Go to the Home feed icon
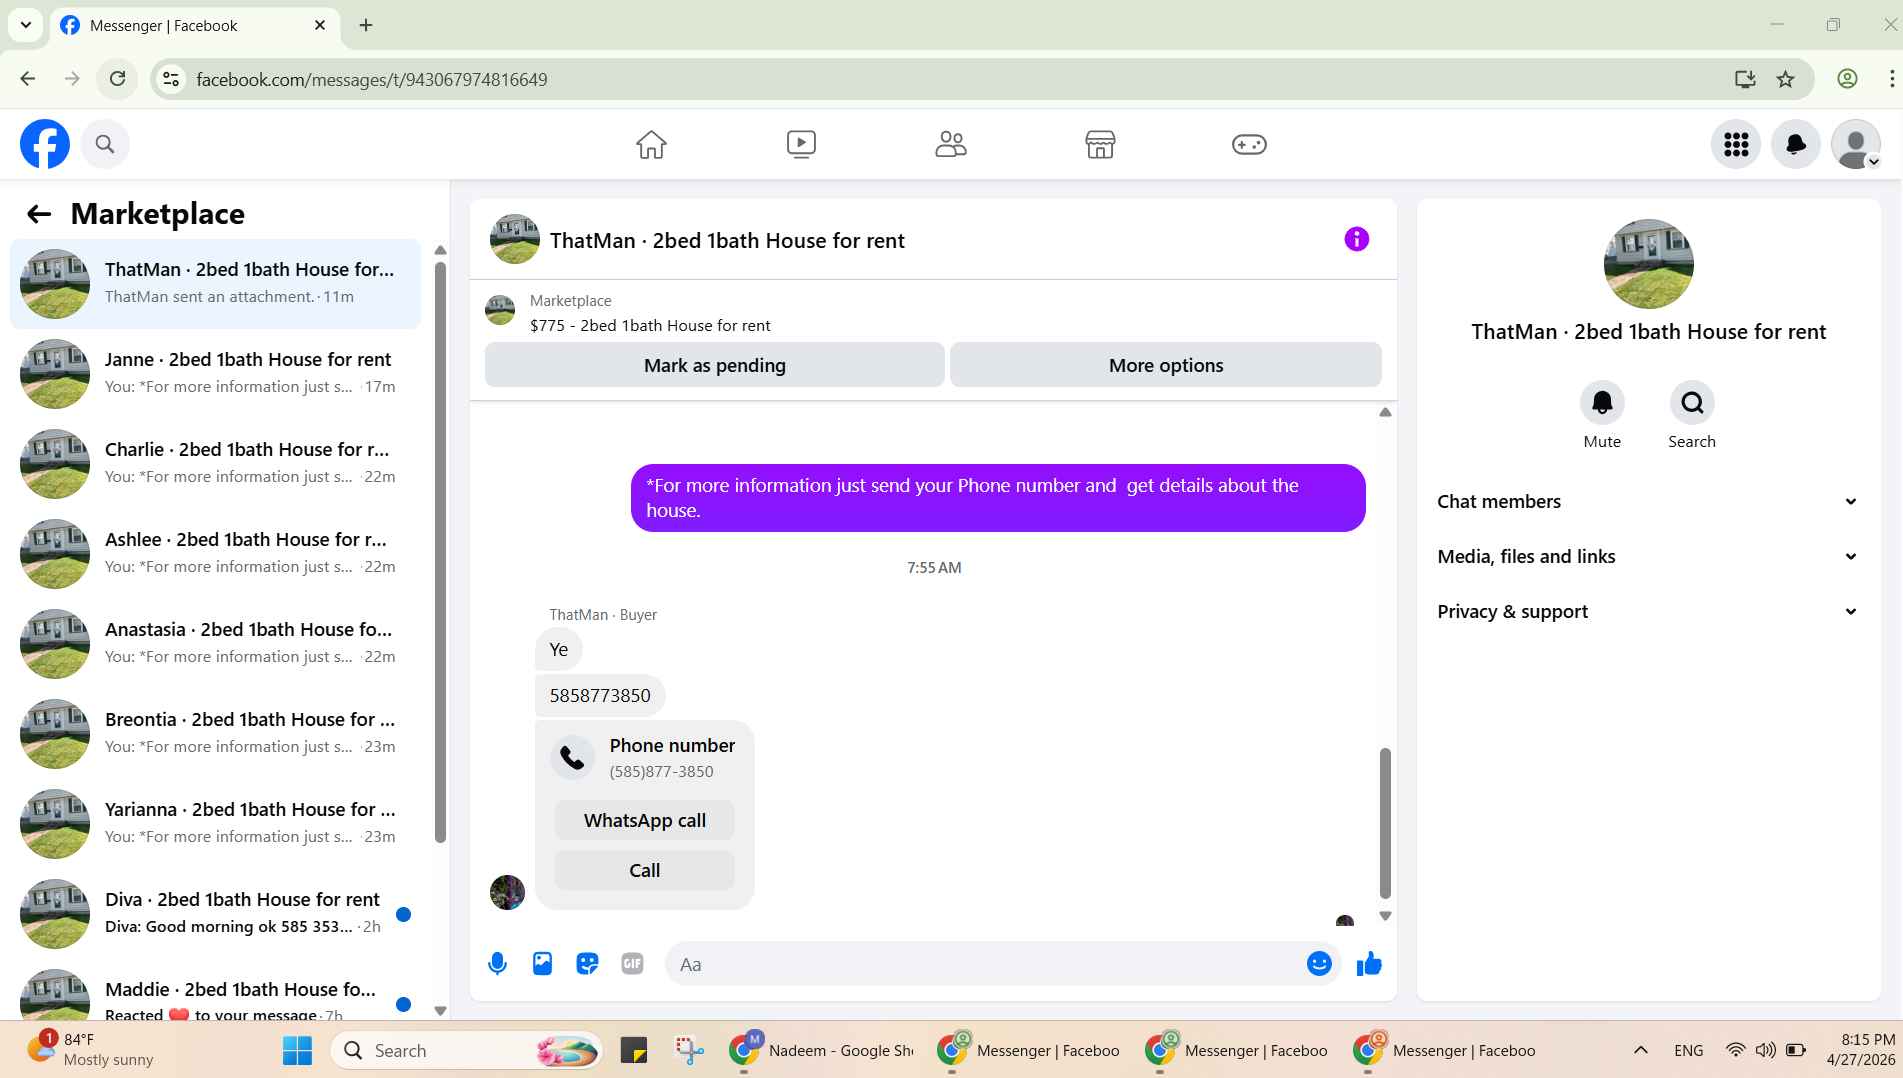This screenshot has height=1078, width=1903. 651,144
